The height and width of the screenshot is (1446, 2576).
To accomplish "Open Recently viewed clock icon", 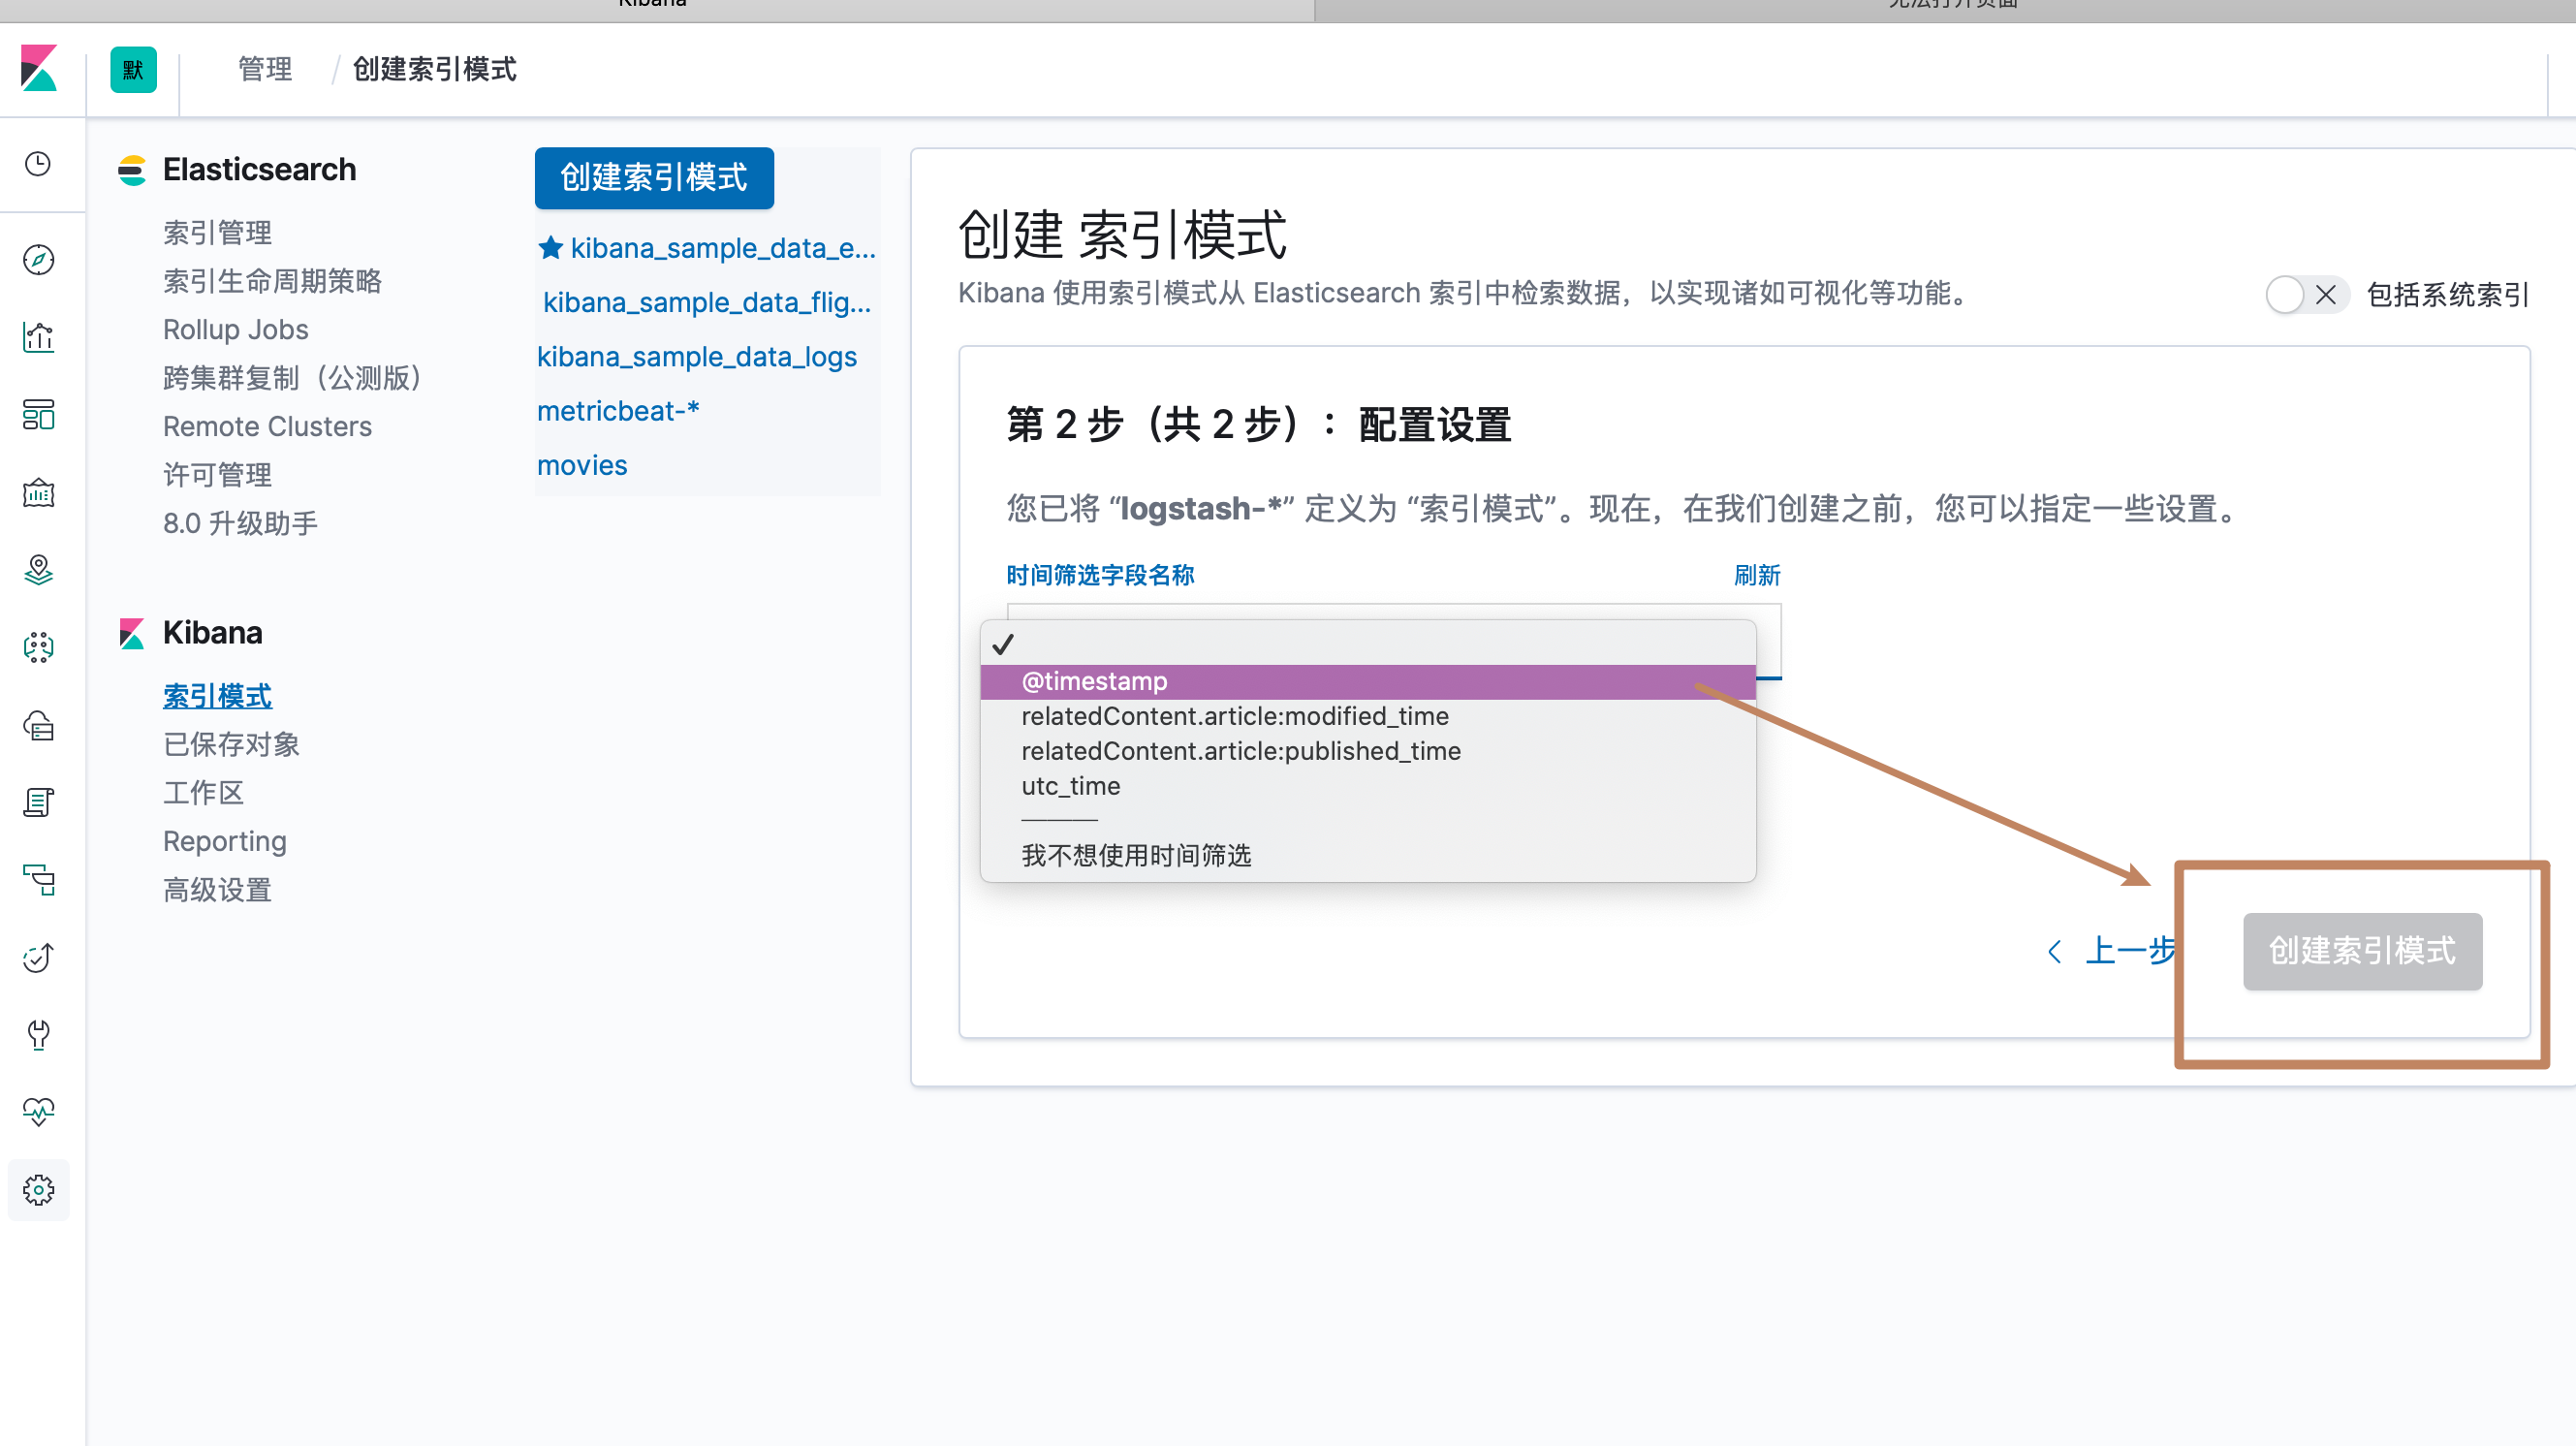I will (x=38, y=164).
